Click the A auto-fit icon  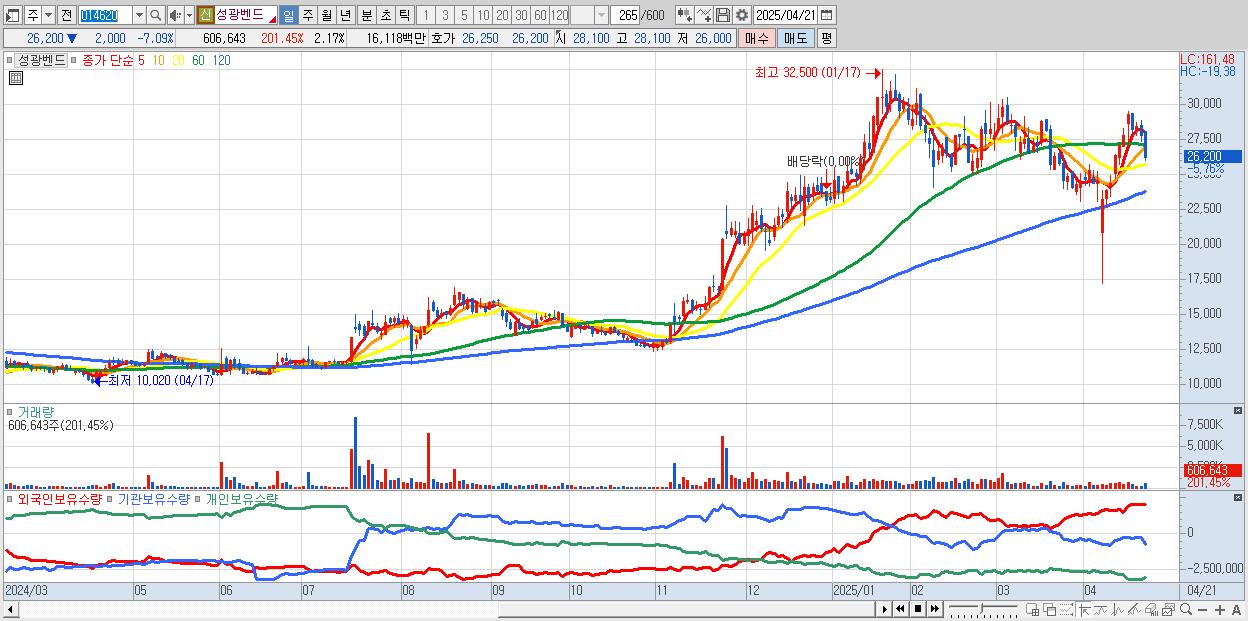(x=1237, y=609)
